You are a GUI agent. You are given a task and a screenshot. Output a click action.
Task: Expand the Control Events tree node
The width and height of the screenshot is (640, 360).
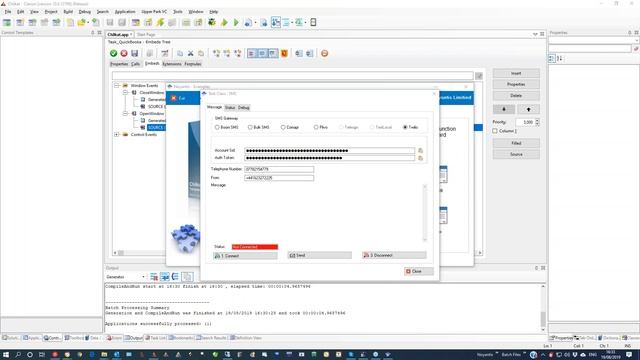117,134
